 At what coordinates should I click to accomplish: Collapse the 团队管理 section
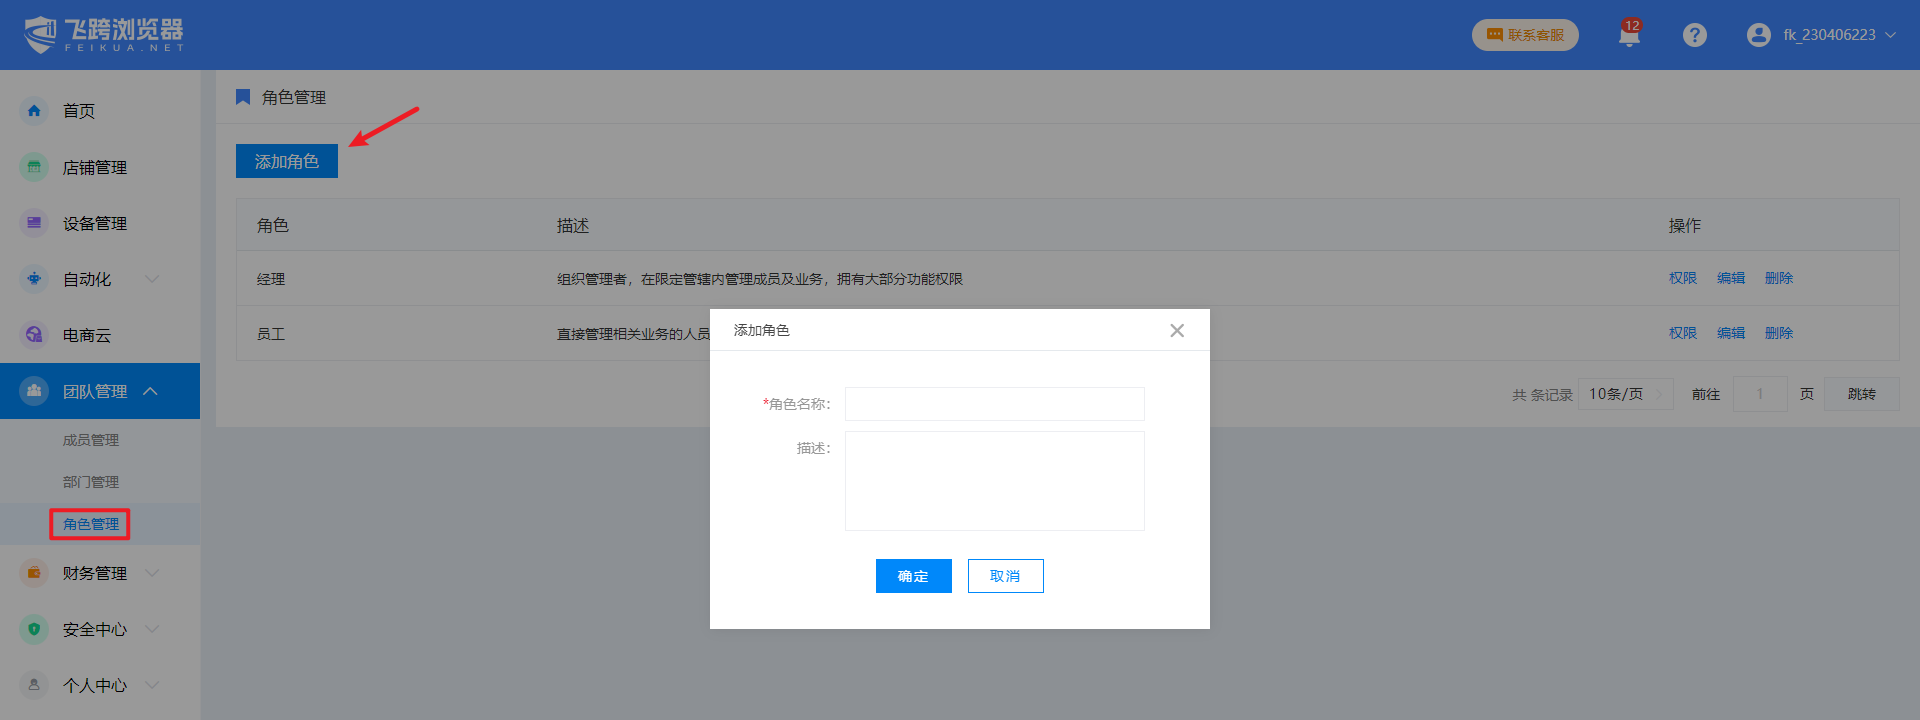coord(150,391)
